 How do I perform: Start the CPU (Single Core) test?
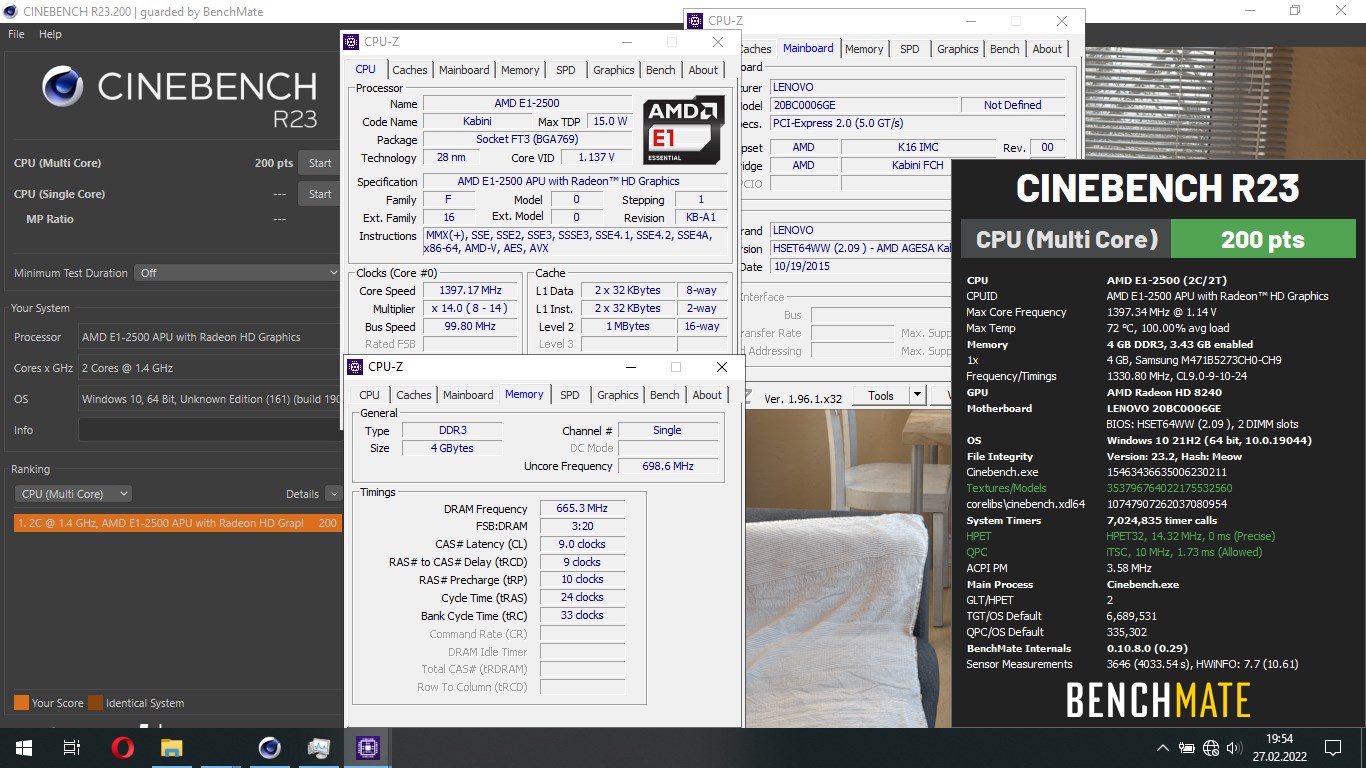pyautogui.click(x=320, y=194)
